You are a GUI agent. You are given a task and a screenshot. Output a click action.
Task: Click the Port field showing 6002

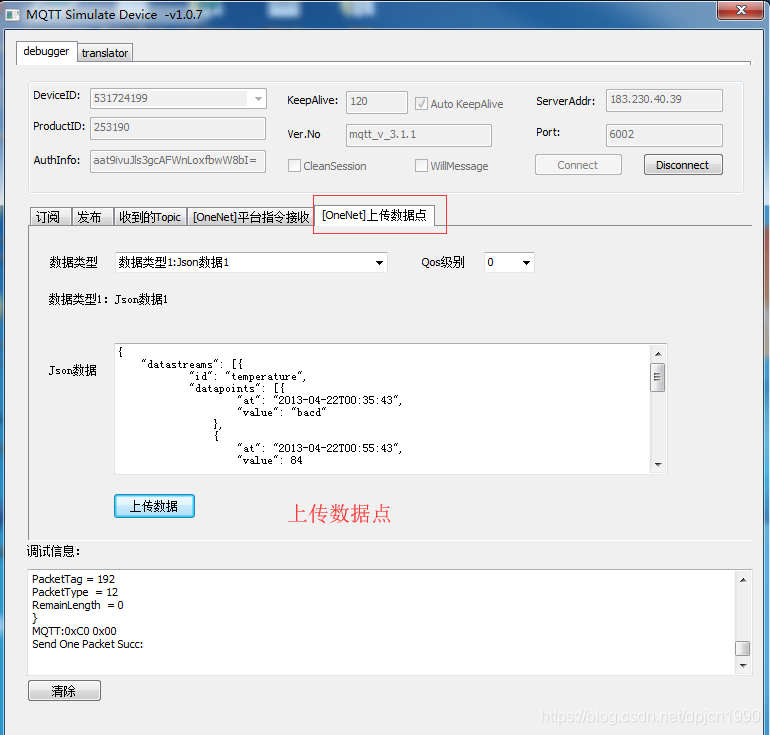tap(664, 135)
